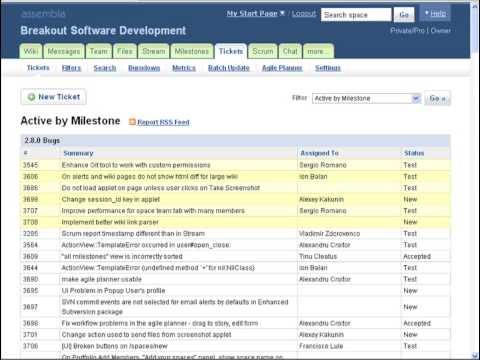Click the Report RSS Feed link
Image resolution: width=480 pixels, height=360 pixels.
coord(163,122)
